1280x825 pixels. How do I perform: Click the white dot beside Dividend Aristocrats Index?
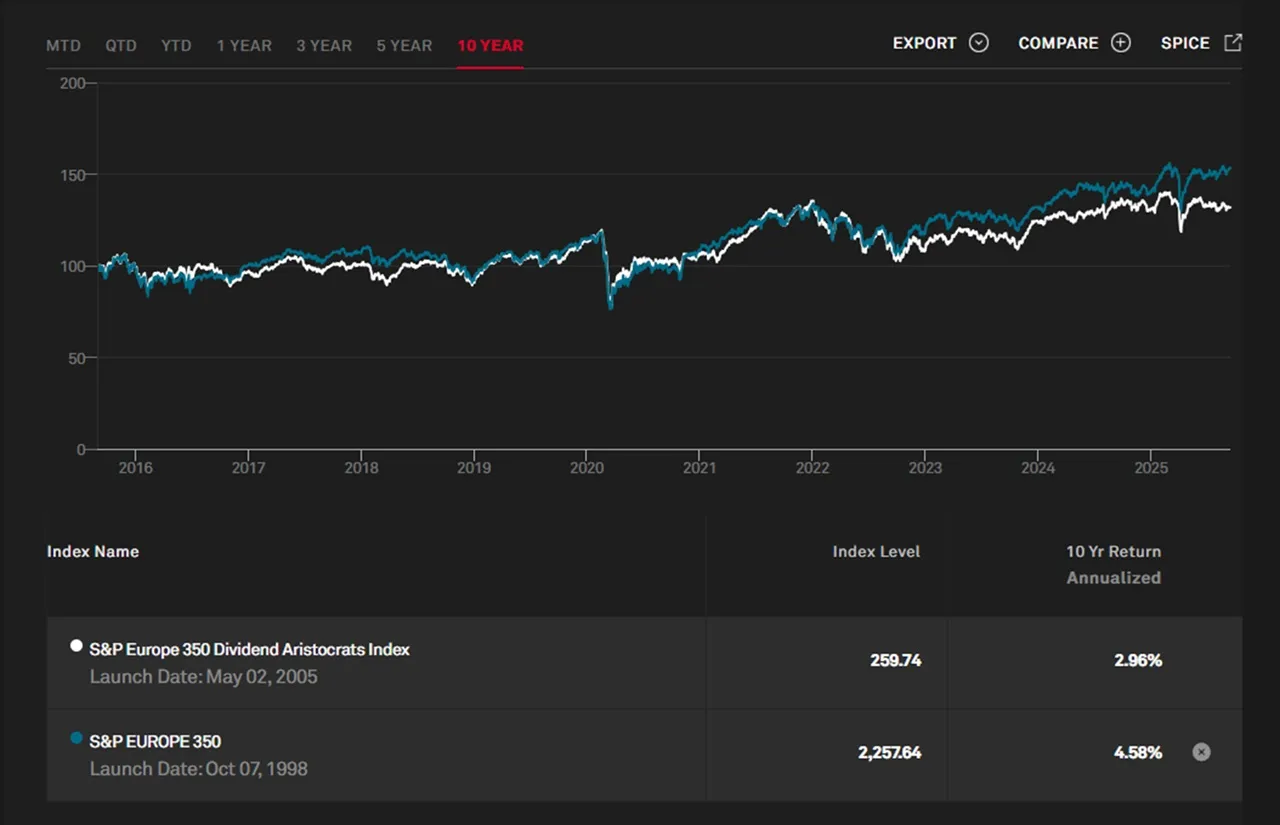pos(76,646)
